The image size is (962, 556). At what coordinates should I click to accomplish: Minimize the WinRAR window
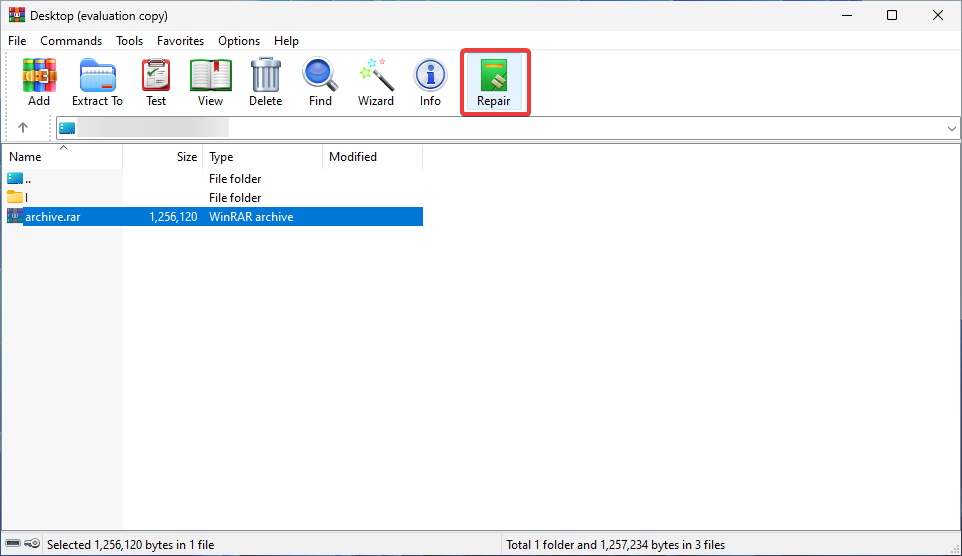tap(847, 15)
